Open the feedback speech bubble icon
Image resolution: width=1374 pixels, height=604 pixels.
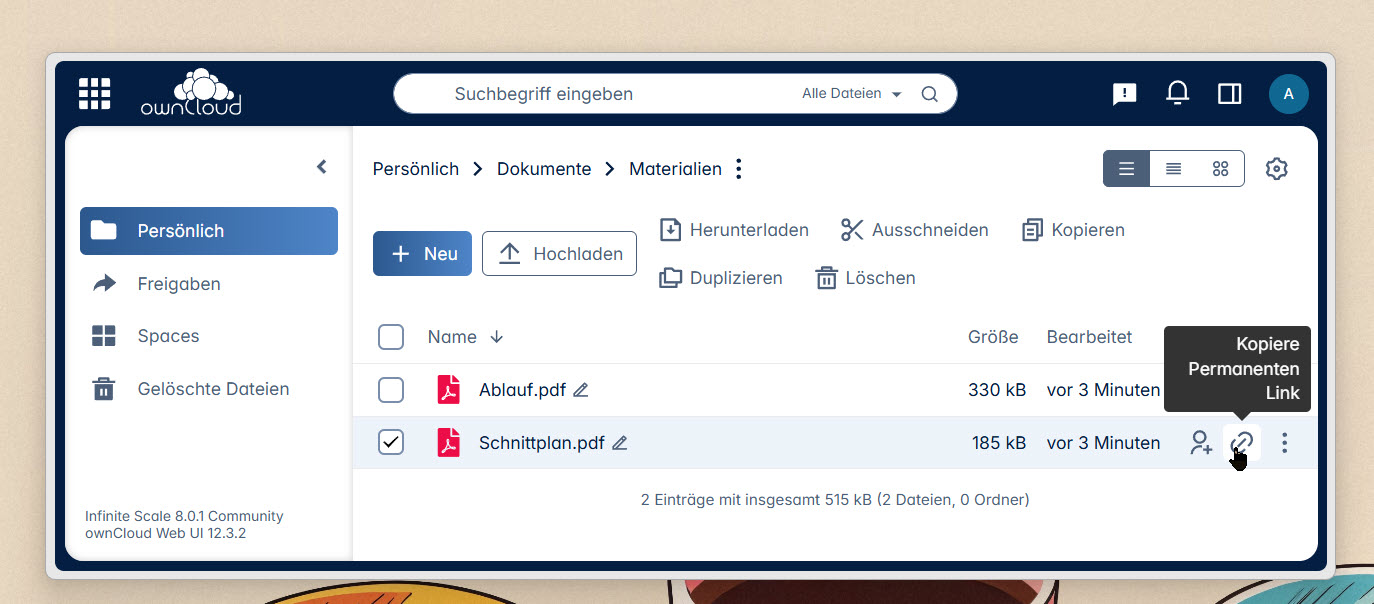(x=1125, y=94)
